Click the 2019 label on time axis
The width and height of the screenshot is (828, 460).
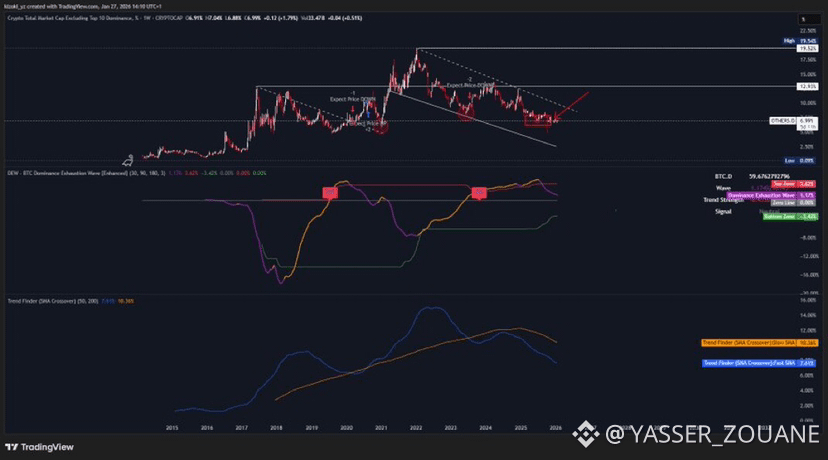pyautogui.click(x=312, y=428)
